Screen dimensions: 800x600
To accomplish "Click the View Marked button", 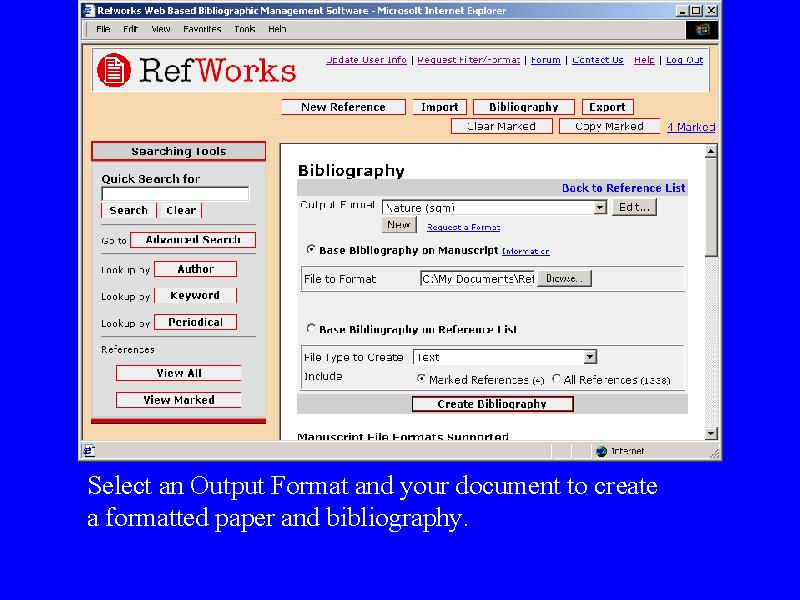I will pyautogui.click(x=179, y=399).
